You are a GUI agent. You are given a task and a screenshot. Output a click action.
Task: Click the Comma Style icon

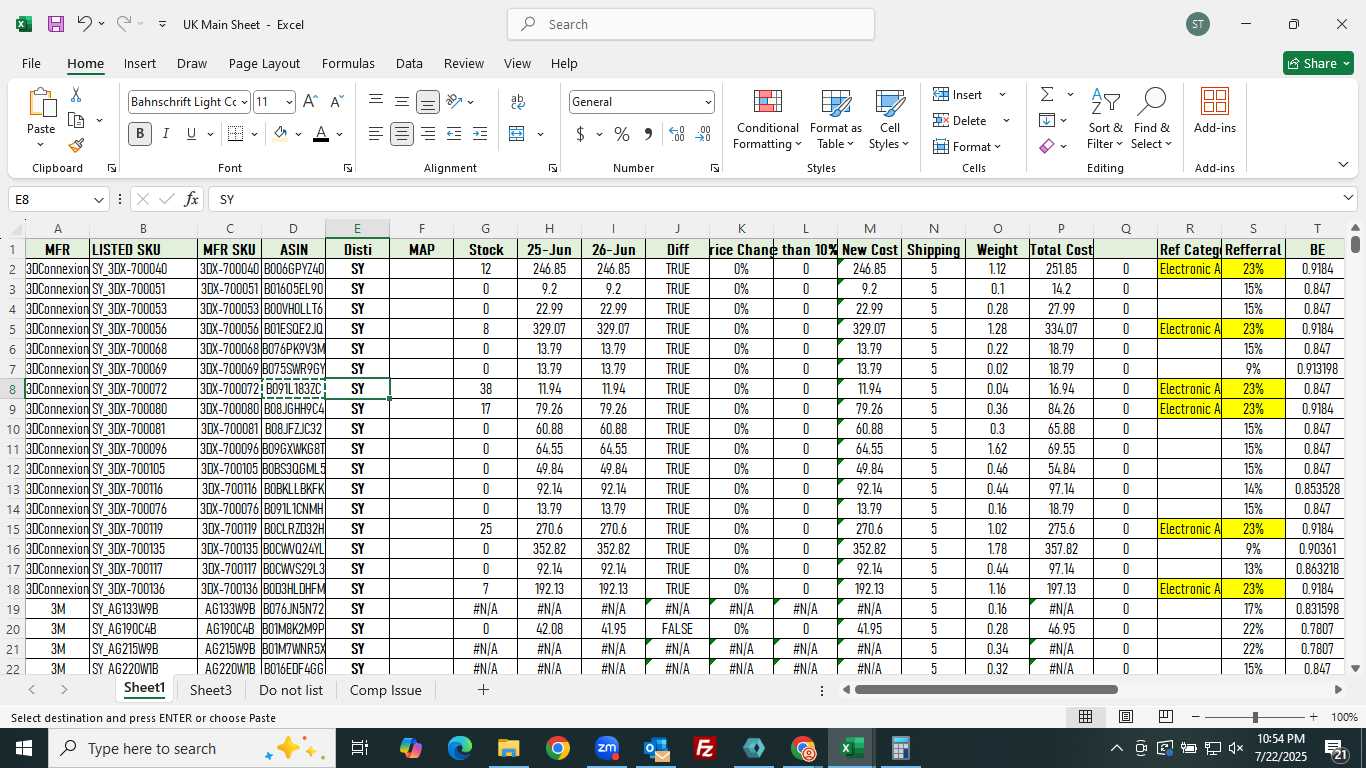(x=648, y=134)
